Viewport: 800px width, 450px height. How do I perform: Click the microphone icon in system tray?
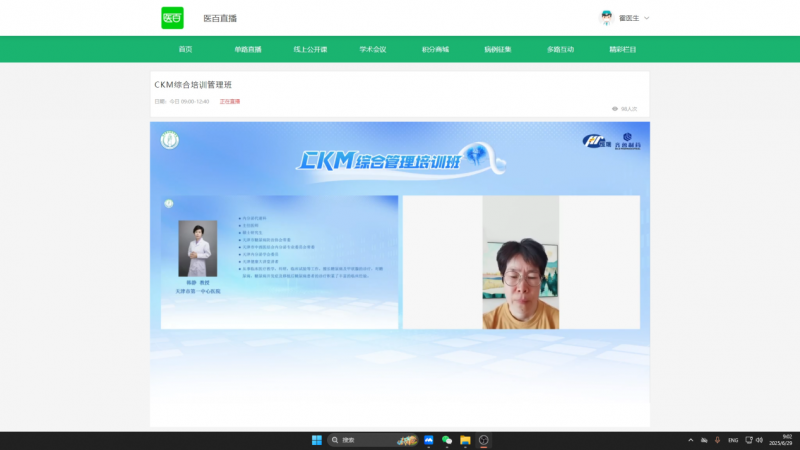click(717, 440)
